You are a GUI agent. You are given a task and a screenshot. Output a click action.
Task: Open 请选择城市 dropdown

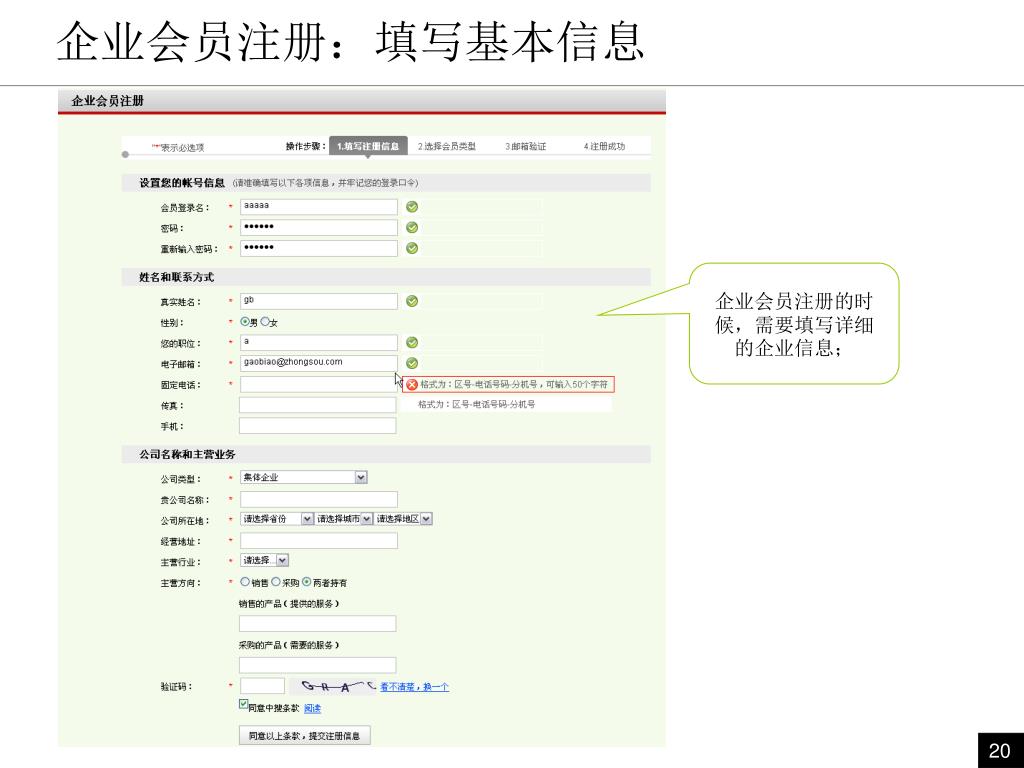344,519
